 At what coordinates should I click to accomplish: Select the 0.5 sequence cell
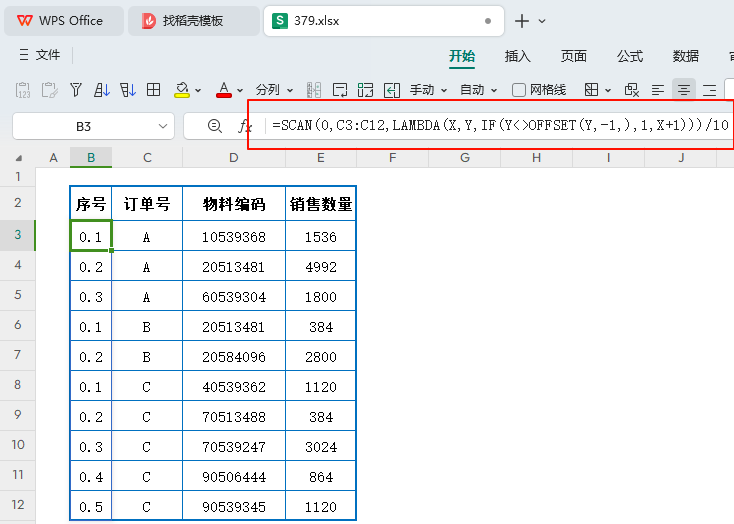point(91,507)
